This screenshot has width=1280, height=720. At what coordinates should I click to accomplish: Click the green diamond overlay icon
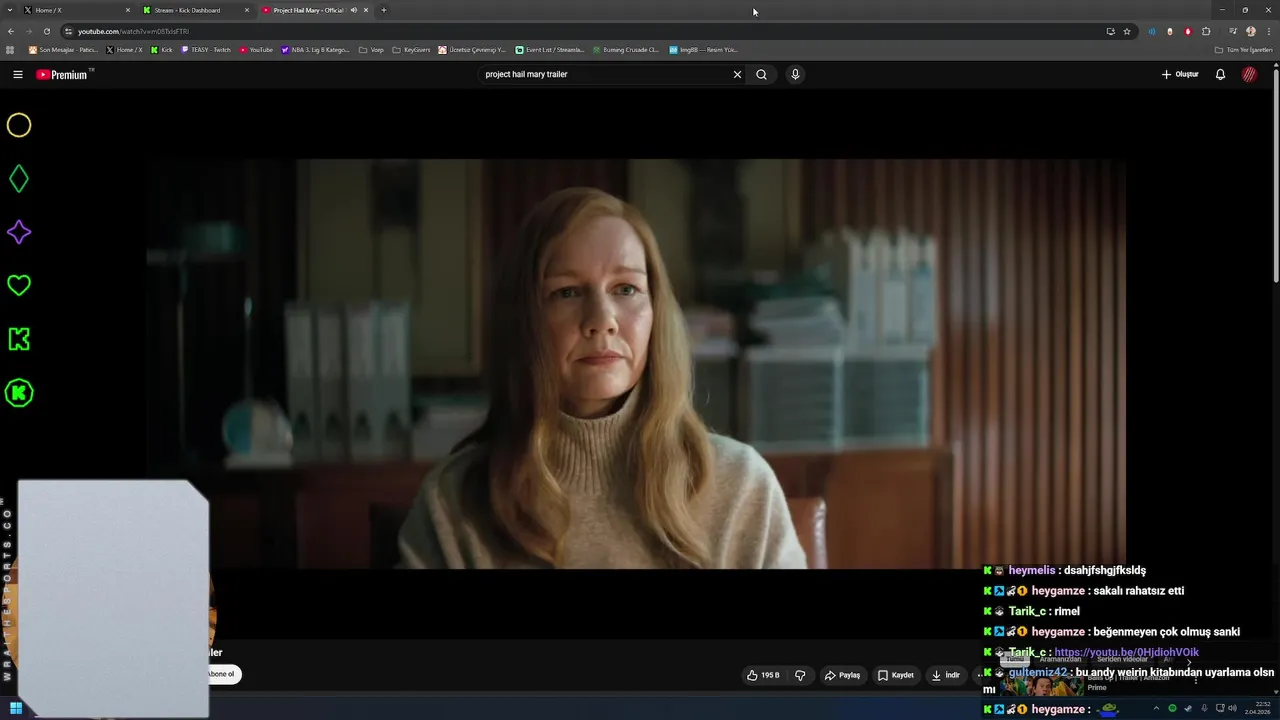tap(19, 179)
